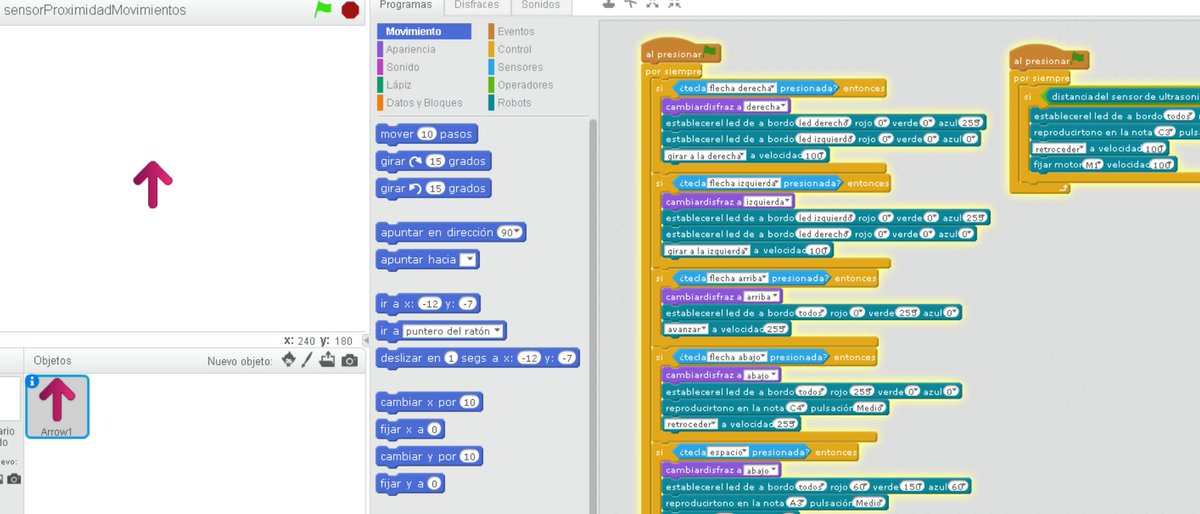Open the M1 motor dropdown

1093,164
